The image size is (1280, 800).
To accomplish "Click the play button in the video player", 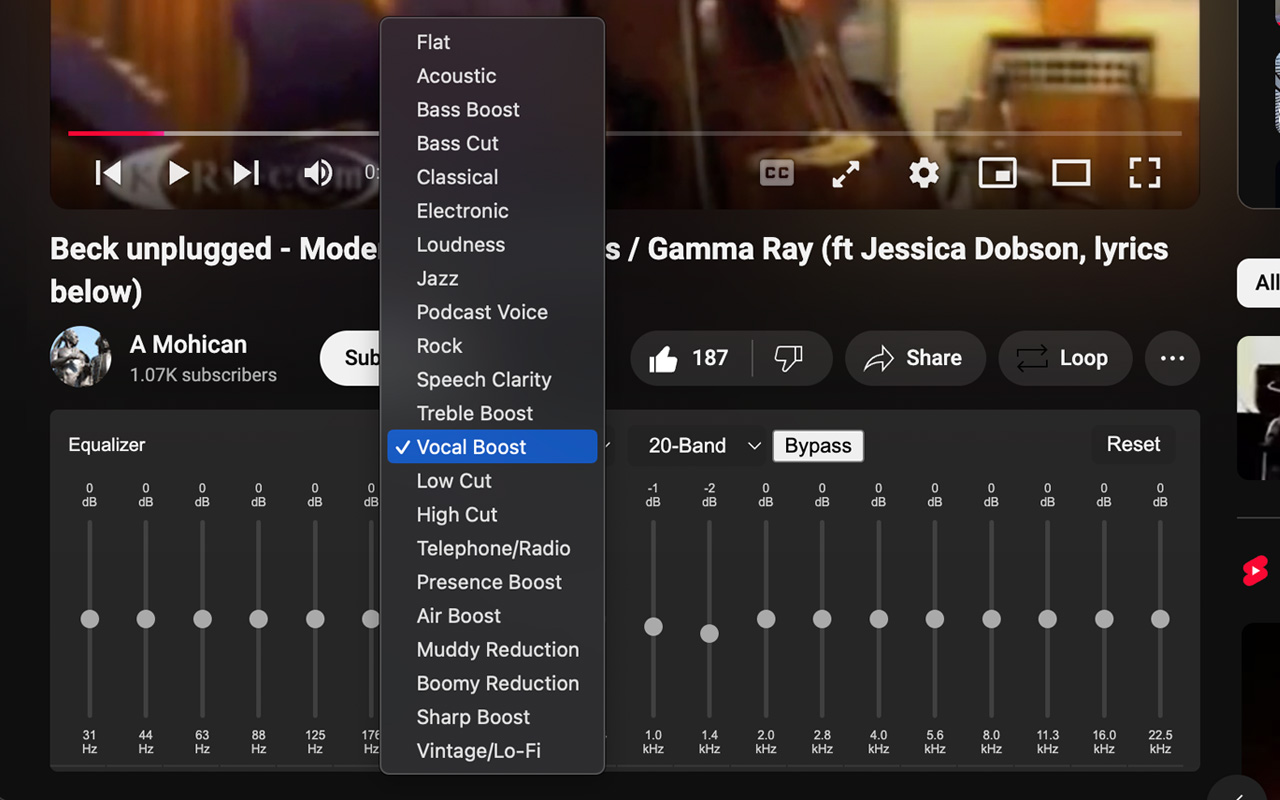I will point(178,173).
